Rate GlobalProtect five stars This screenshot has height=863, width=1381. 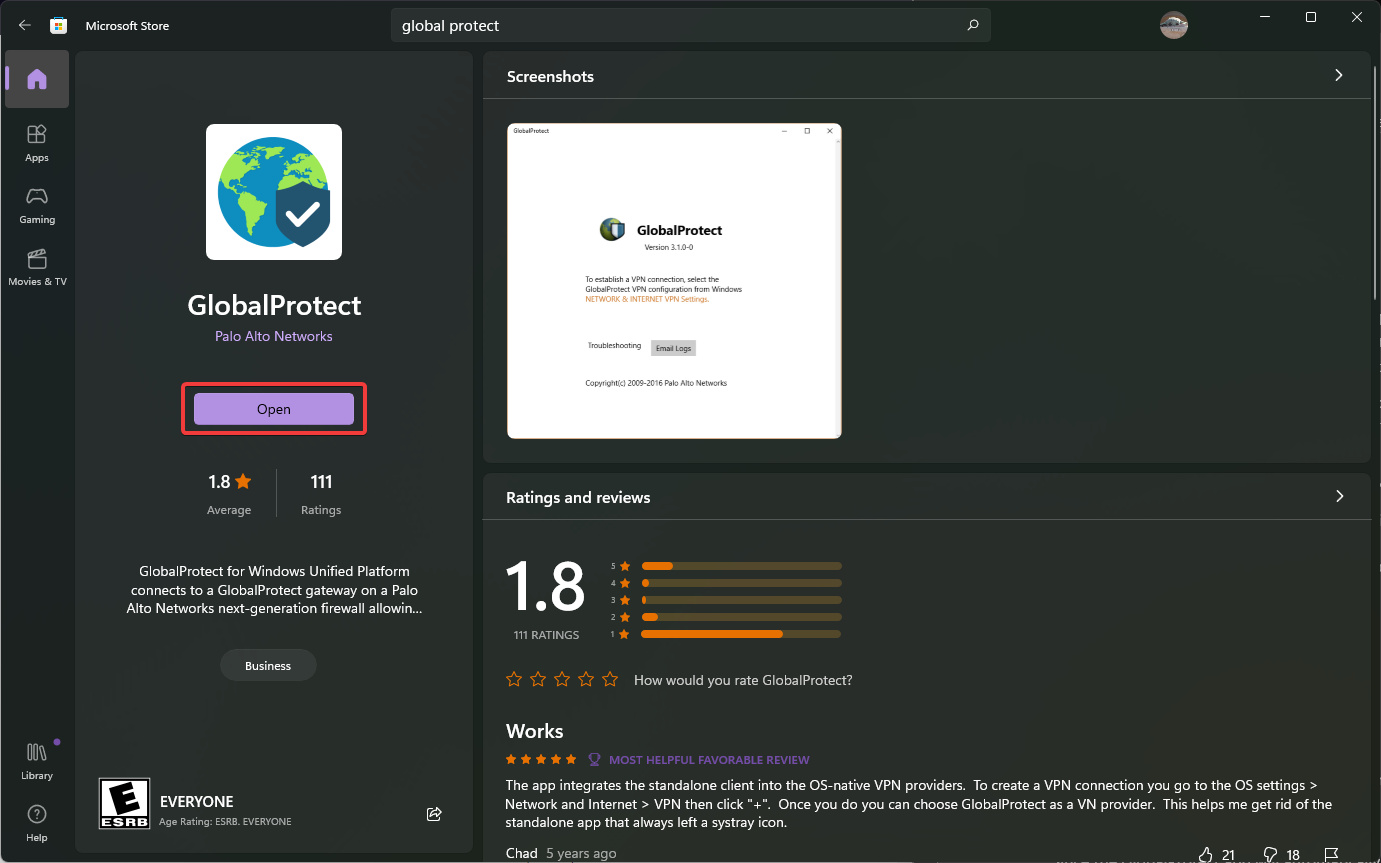click(610, 680)
